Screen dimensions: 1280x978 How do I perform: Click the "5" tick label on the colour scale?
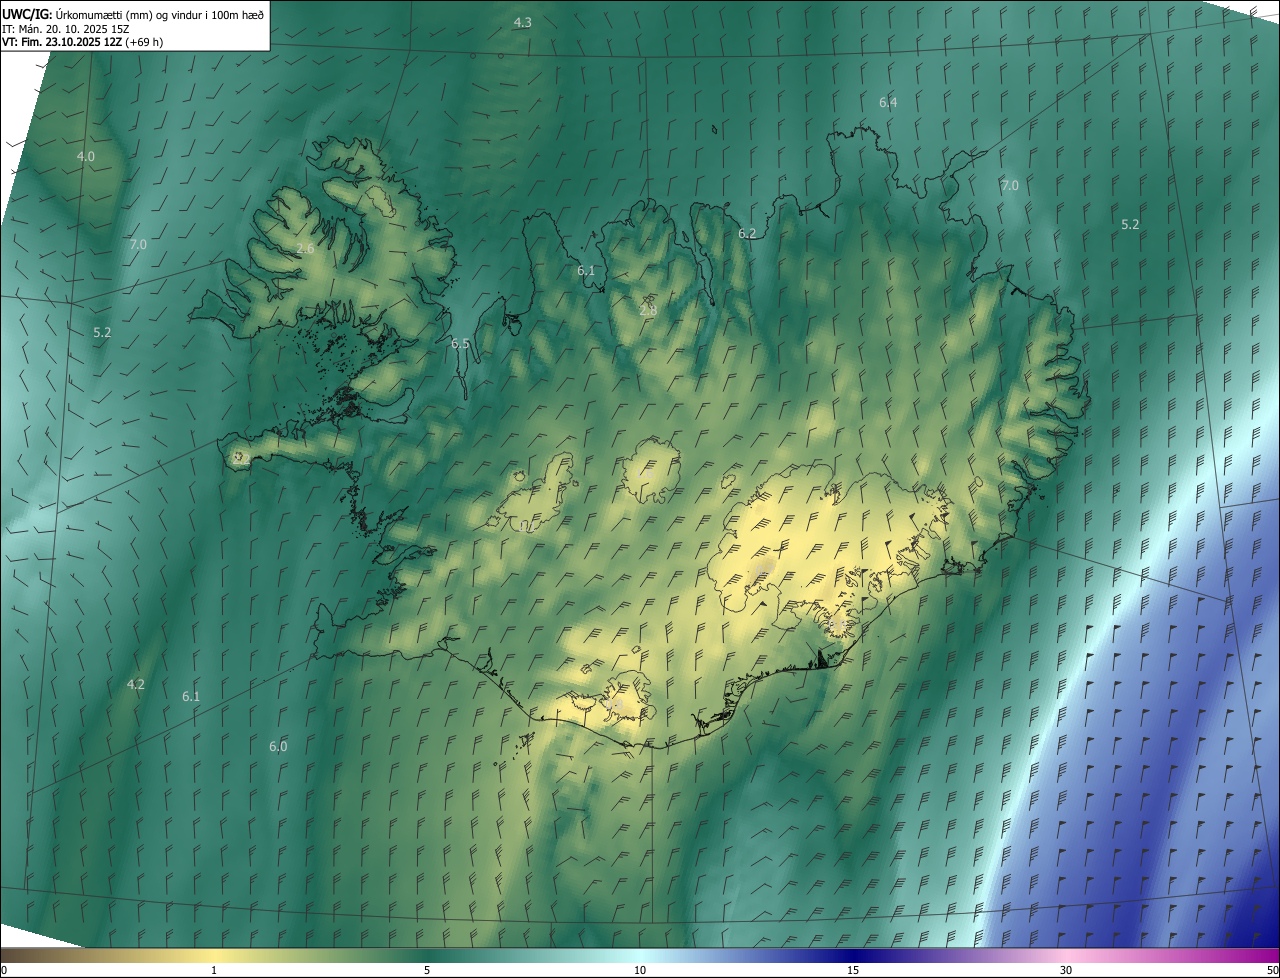(x=427, y=970)
